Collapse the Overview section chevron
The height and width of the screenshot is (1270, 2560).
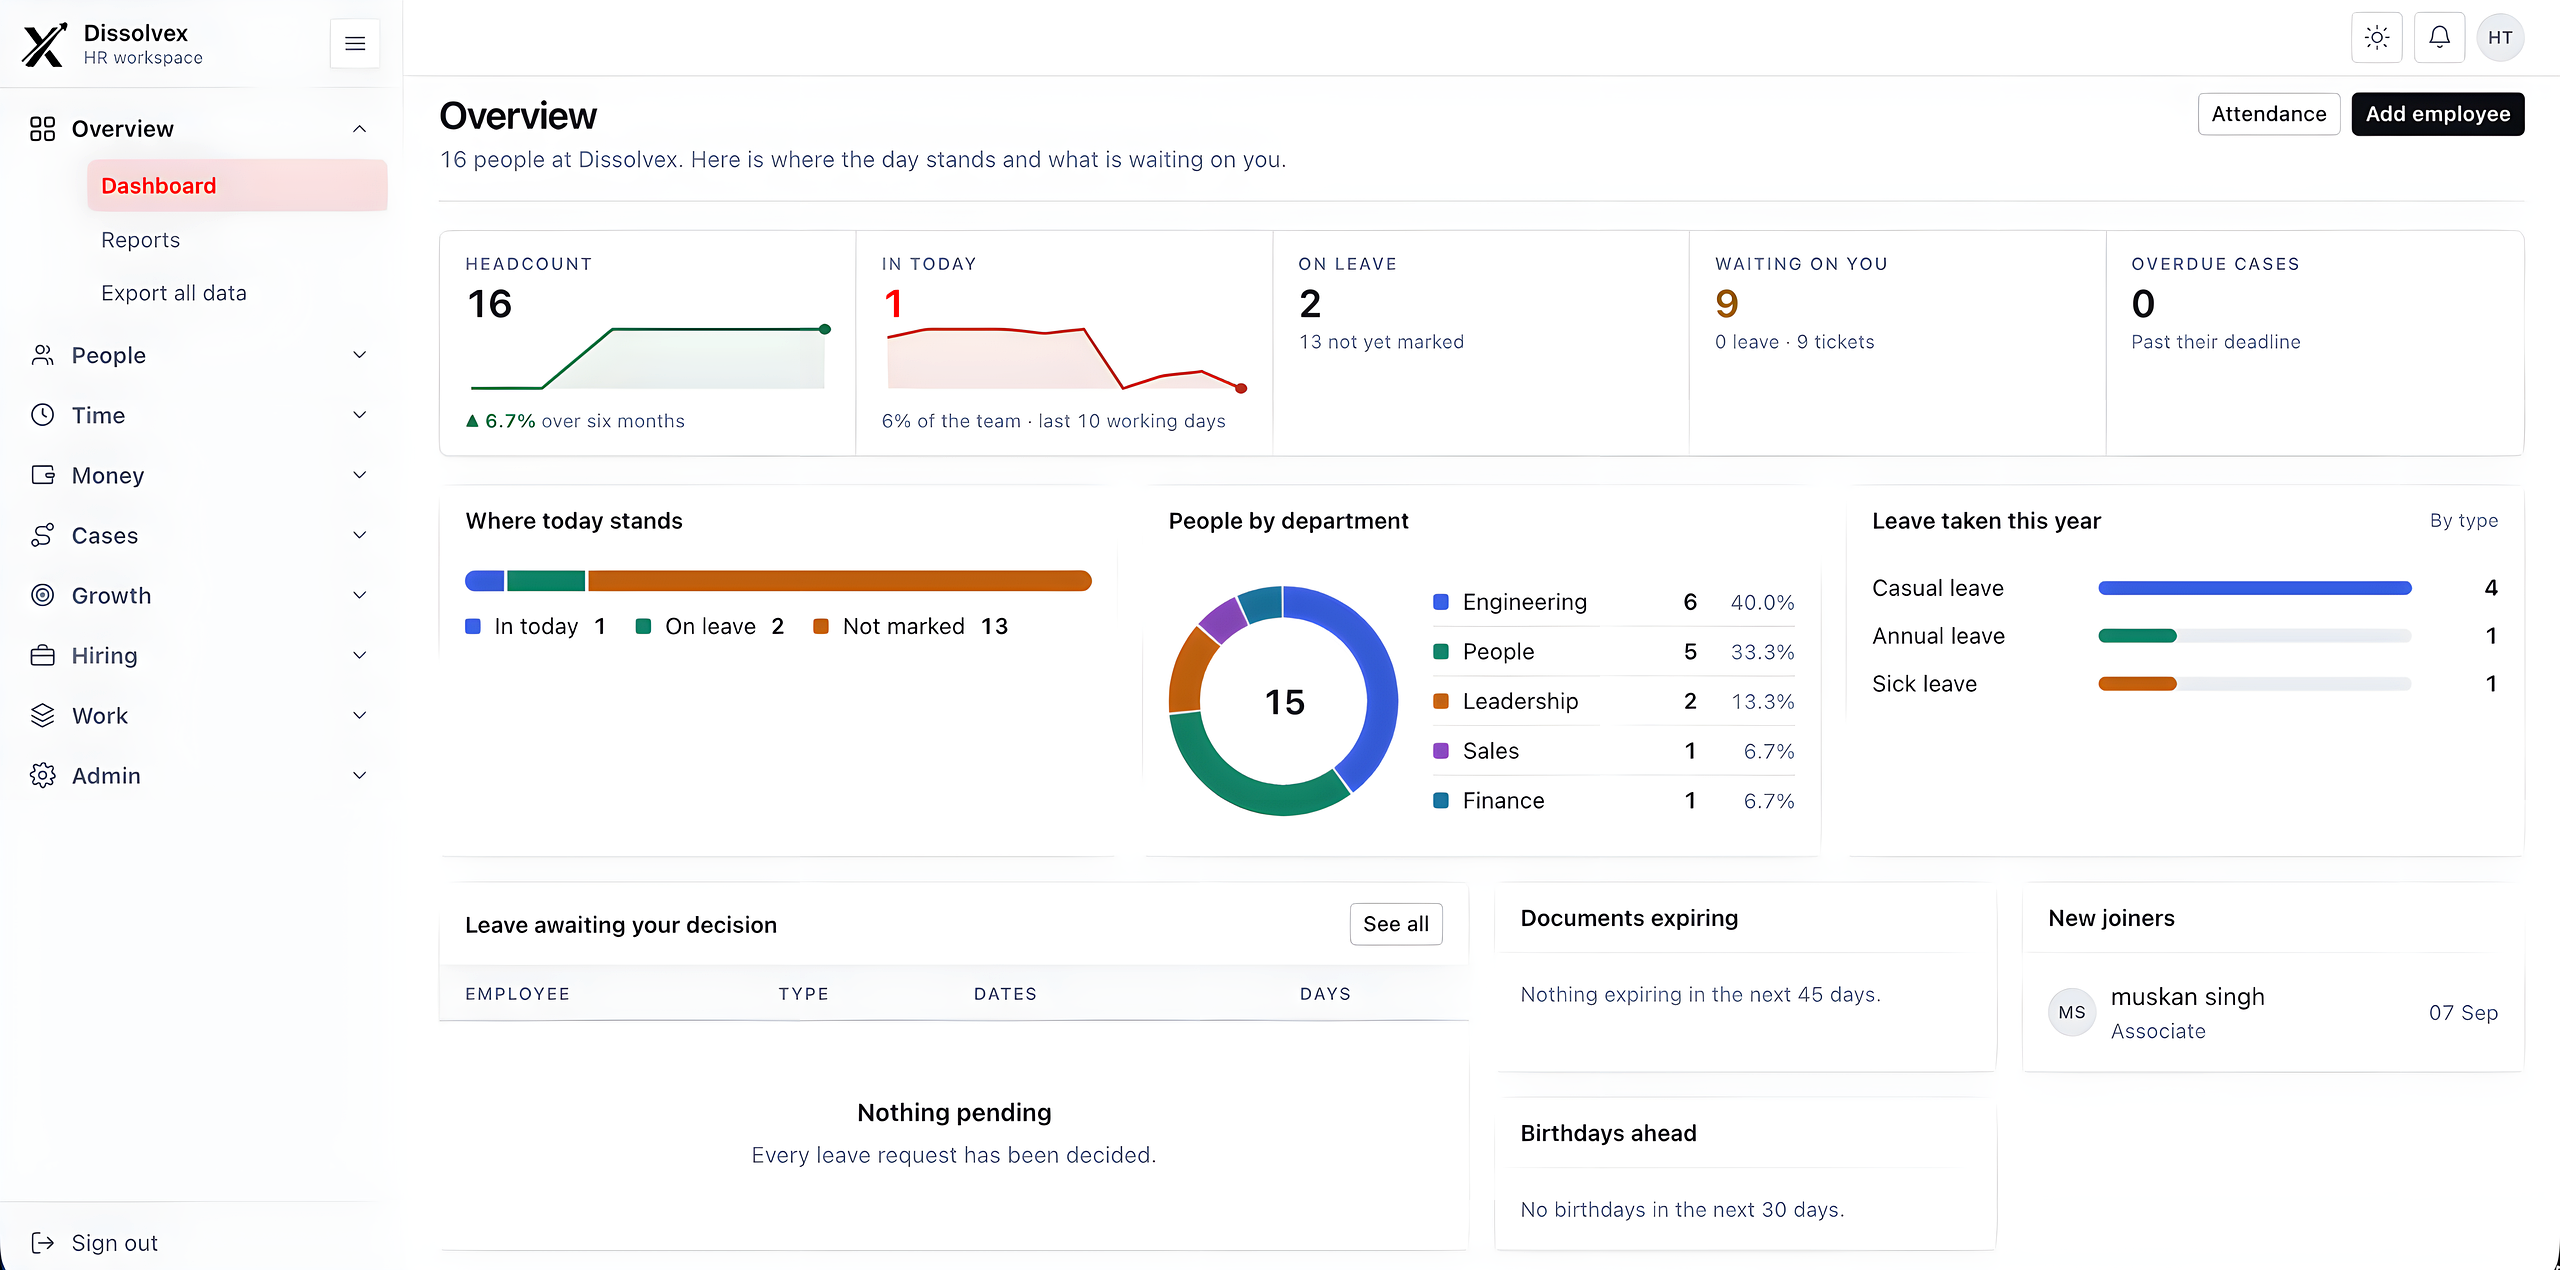[x=360, y=129]
